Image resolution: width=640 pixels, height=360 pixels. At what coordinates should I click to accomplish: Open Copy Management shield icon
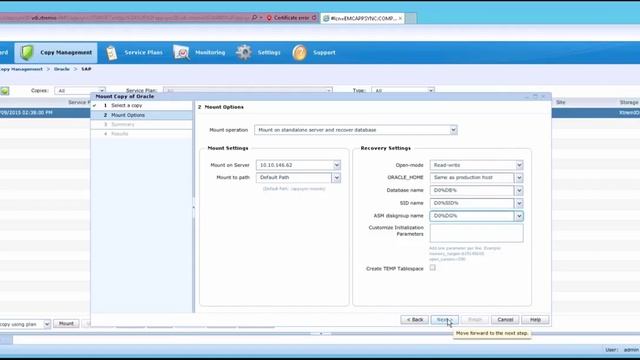[x=27, y=53]
